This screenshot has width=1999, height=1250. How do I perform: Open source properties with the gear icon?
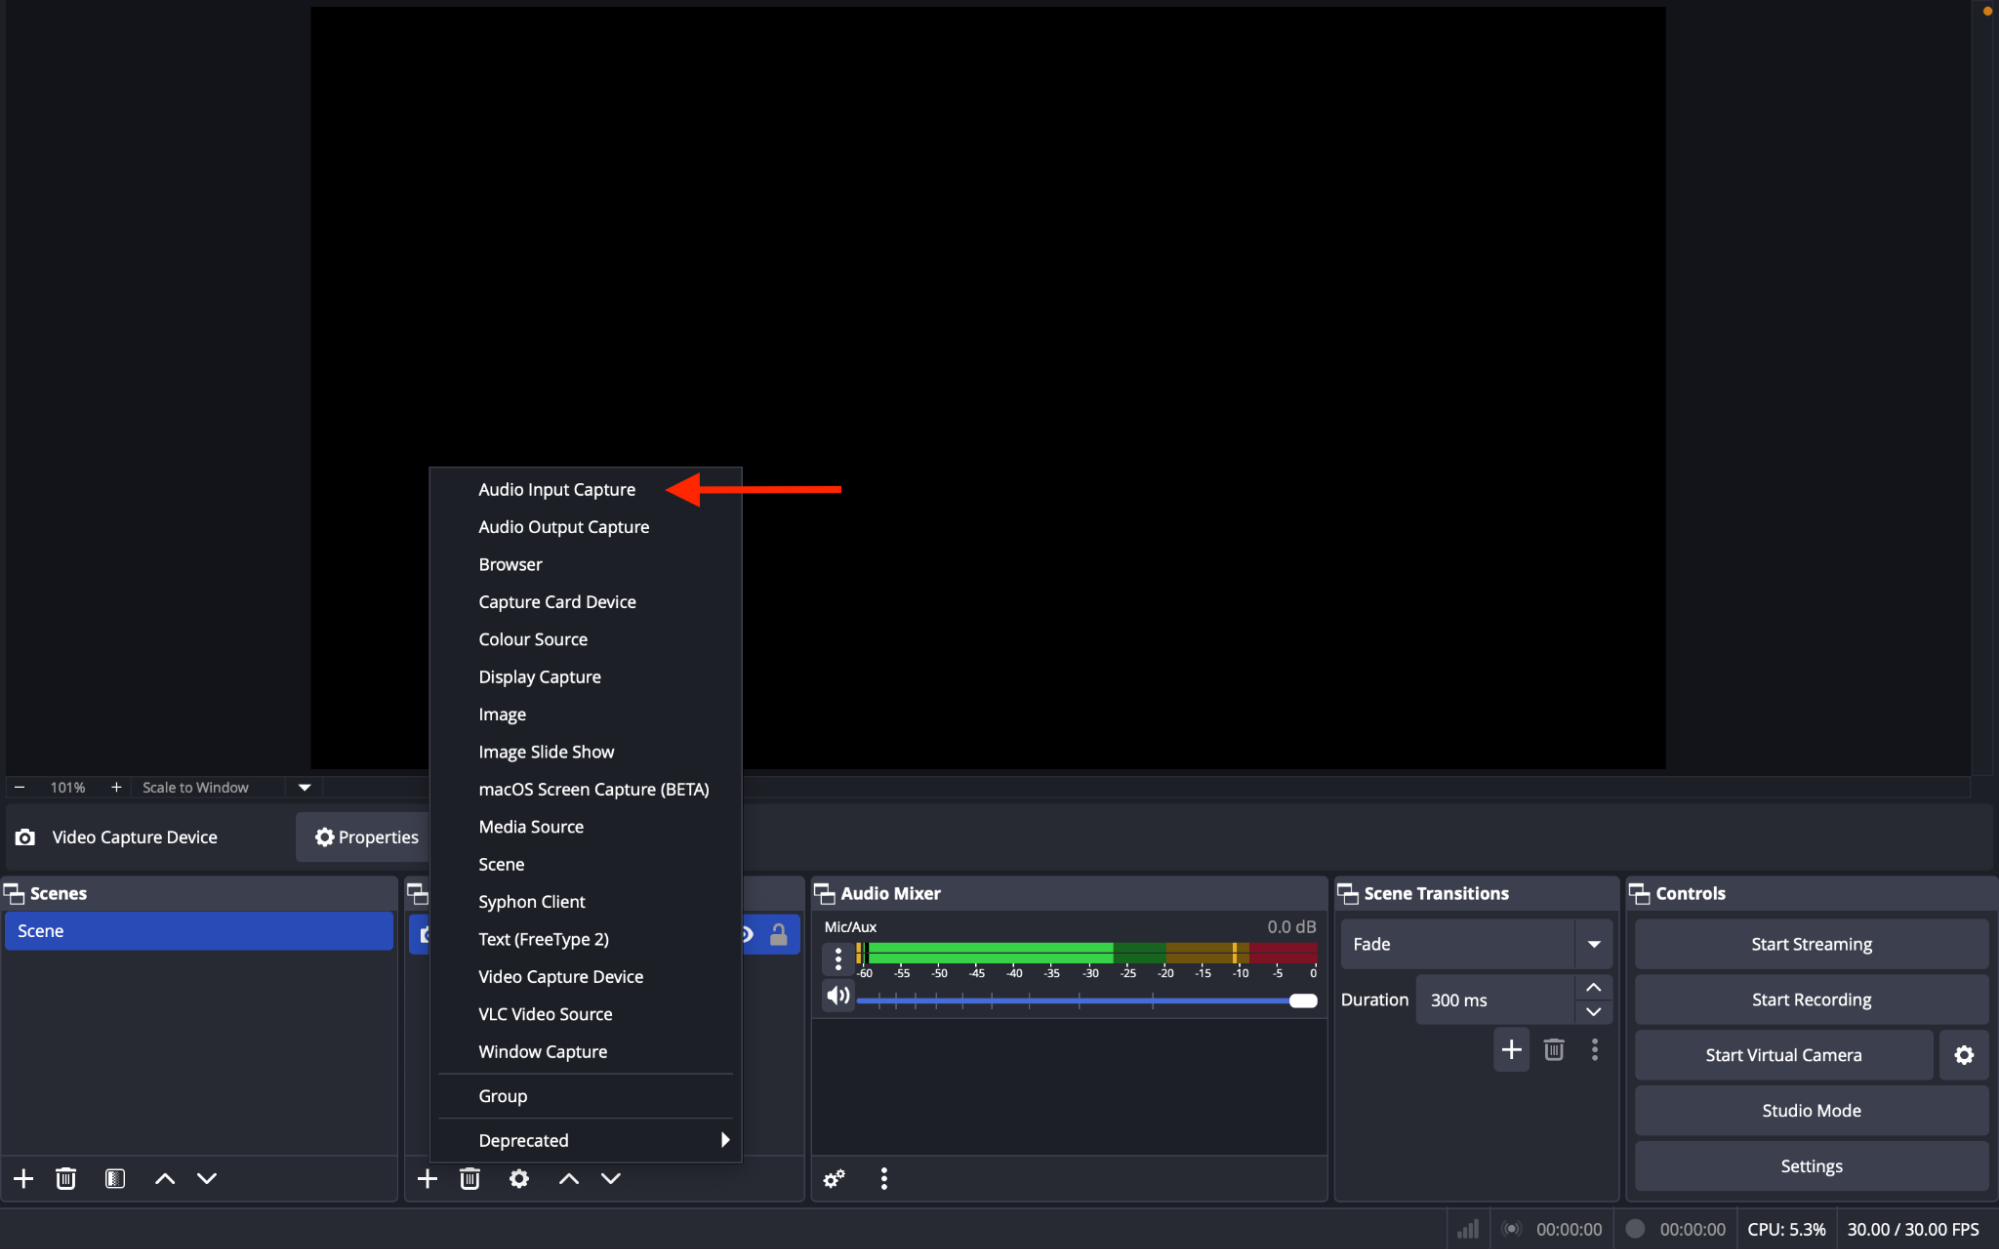pyautogui.click(x=518, y=1178)
